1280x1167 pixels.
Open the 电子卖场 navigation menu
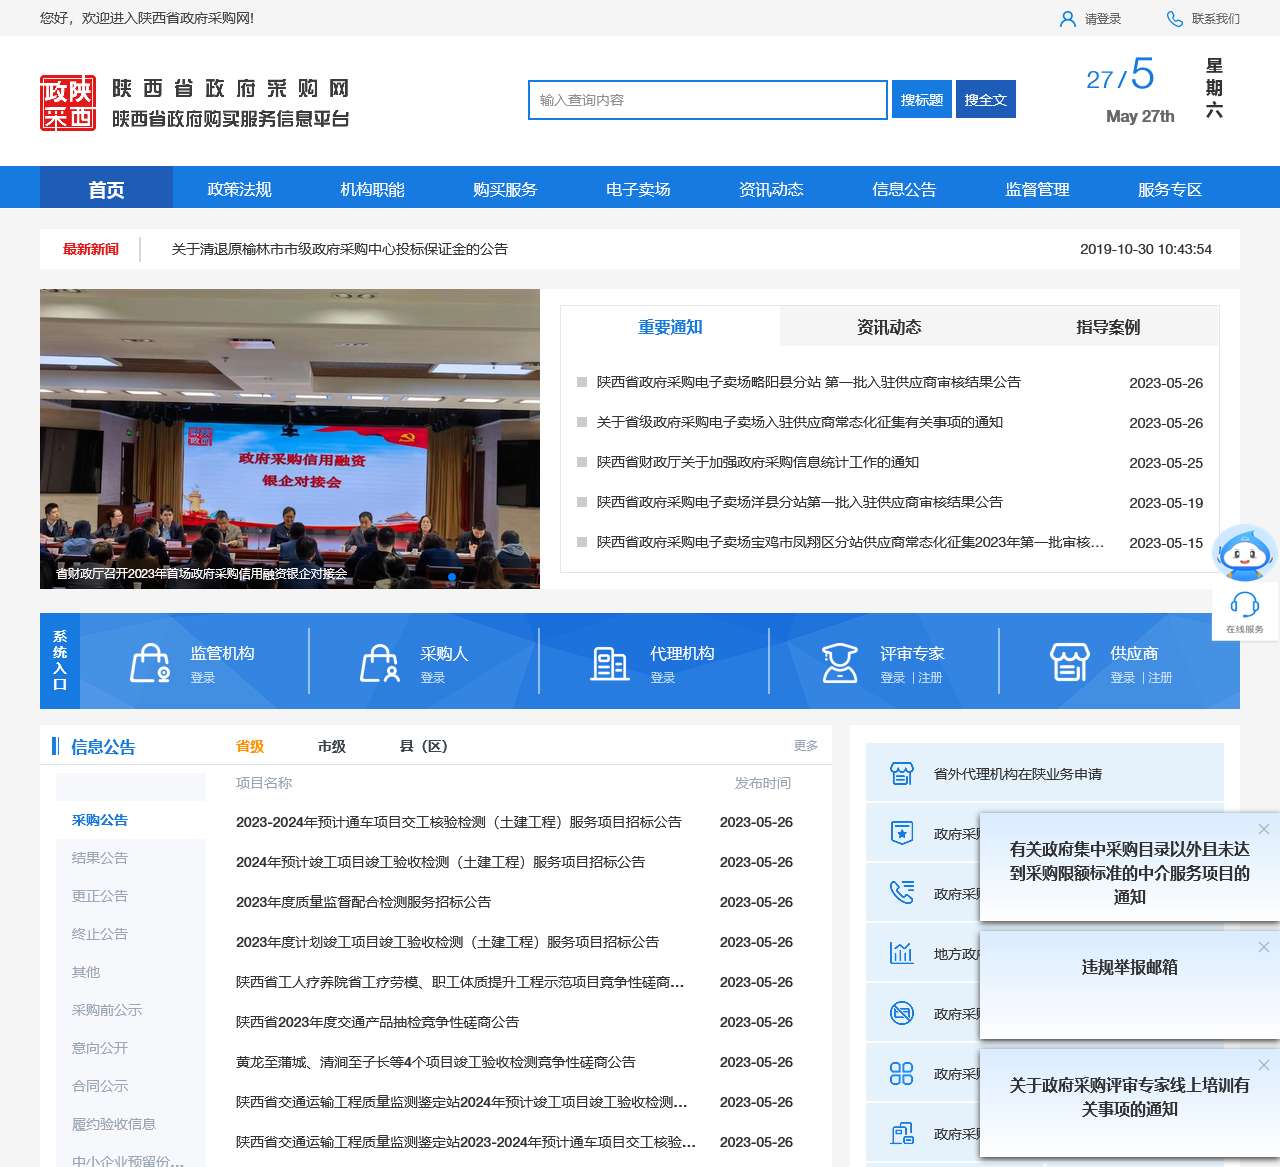coord(637,188)
